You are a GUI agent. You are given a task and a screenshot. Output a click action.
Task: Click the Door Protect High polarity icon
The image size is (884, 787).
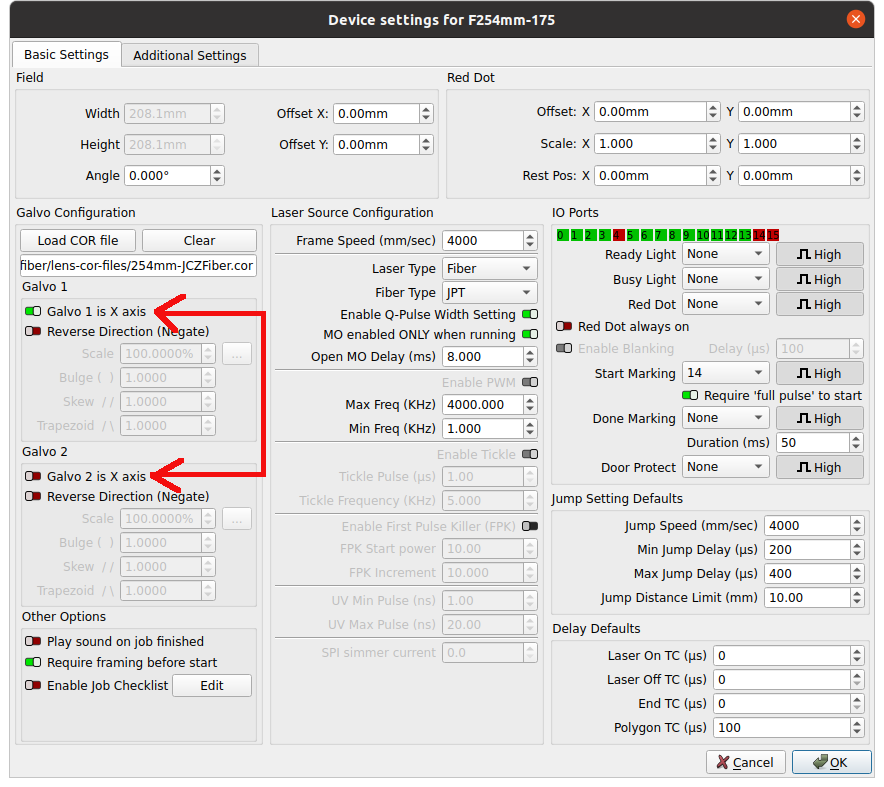tap(819, 467)
